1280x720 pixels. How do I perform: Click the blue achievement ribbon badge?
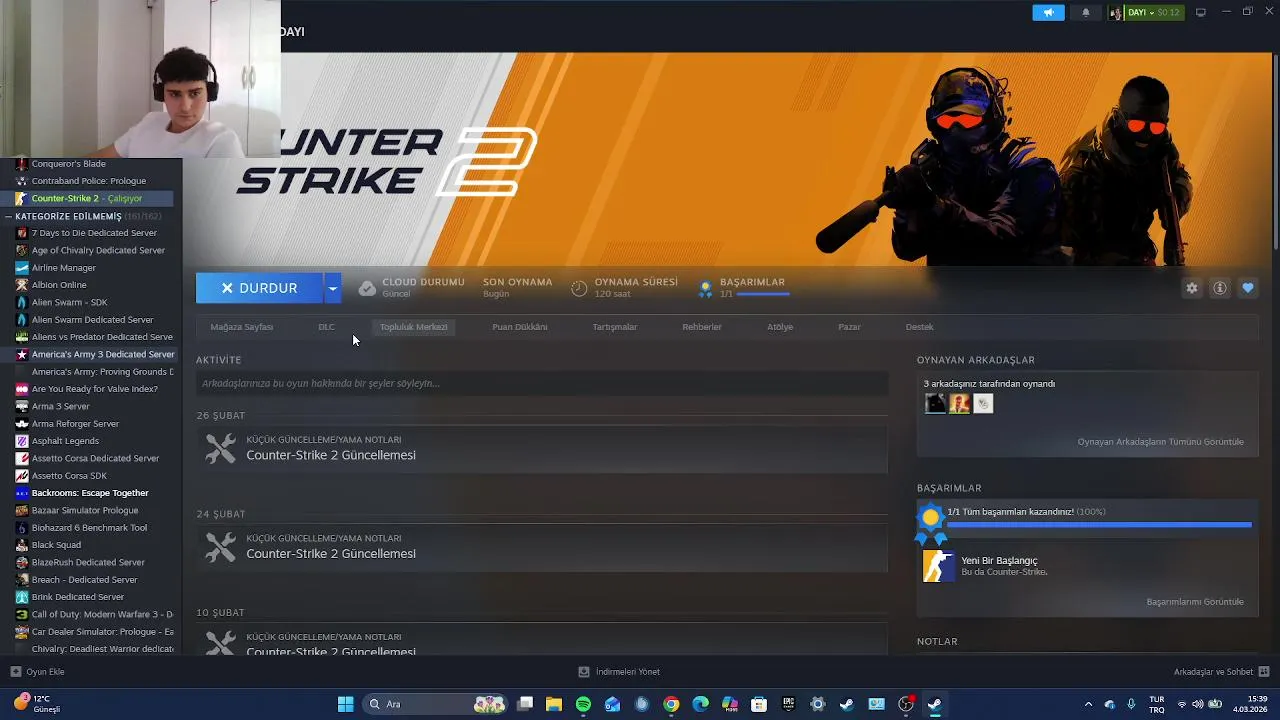click(x=931, y=522)
